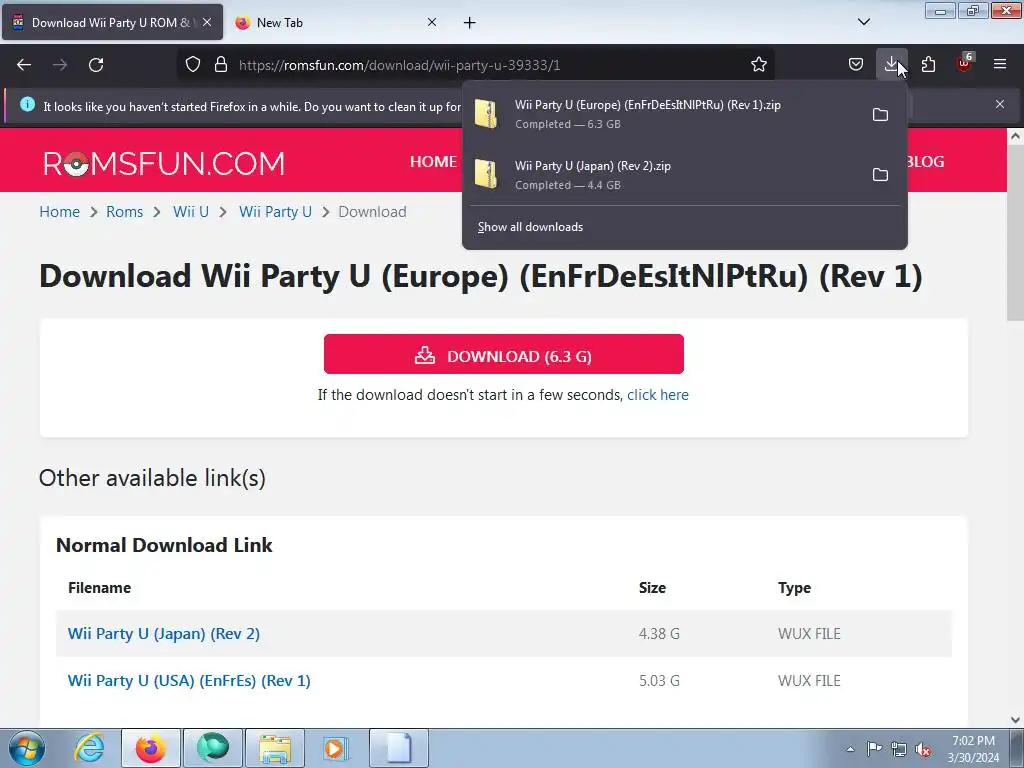The image size is (1024, 768).
Task: Open the Windows Start menu
Action: click(27, 748)
